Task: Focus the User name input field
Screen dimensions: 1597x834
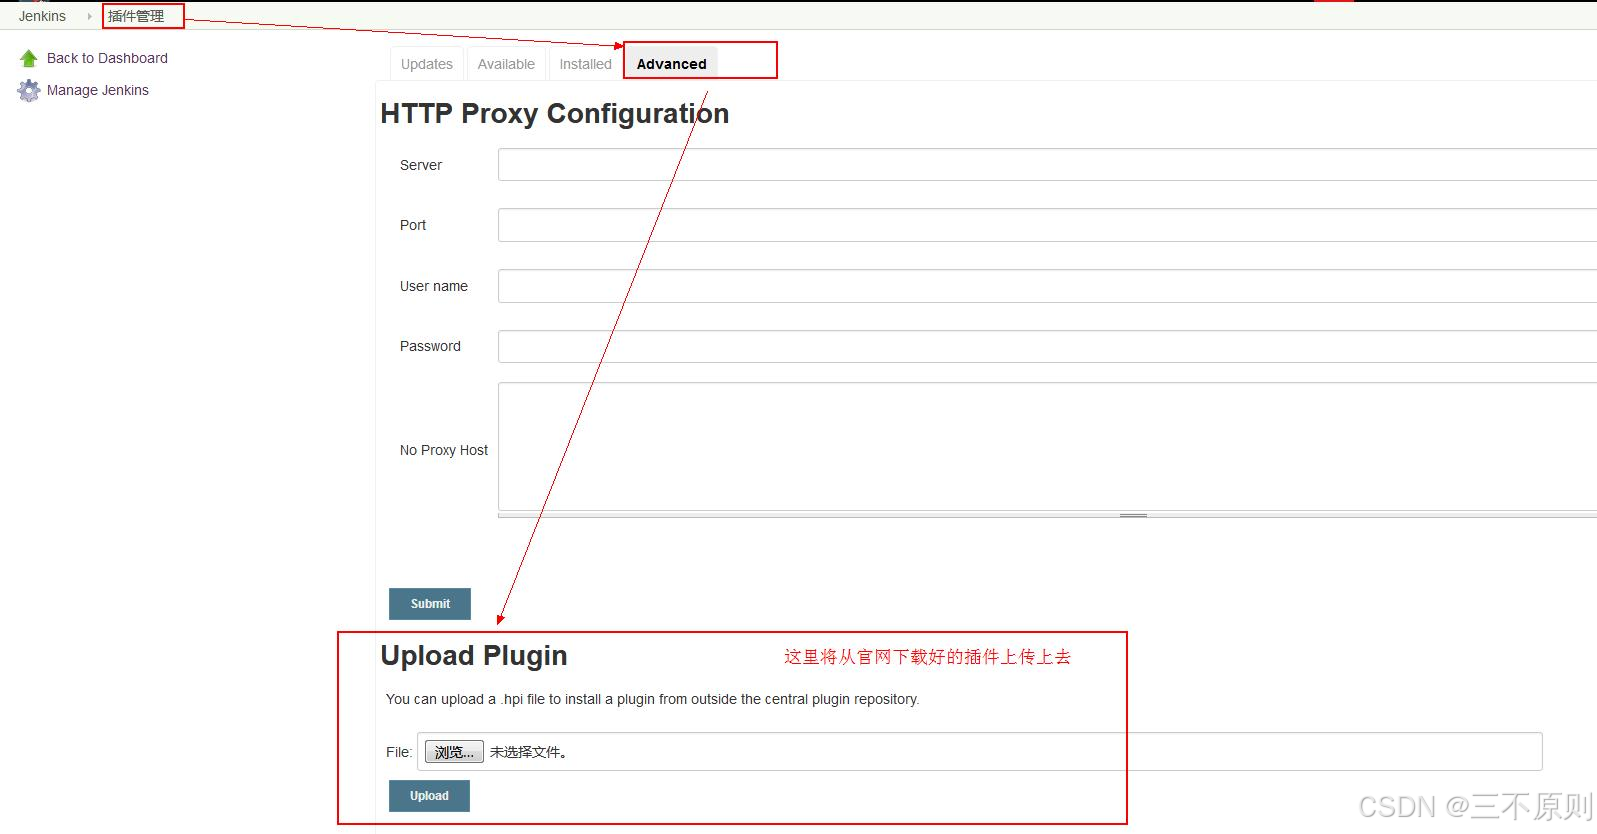Action: click(x=1047, y=286)
